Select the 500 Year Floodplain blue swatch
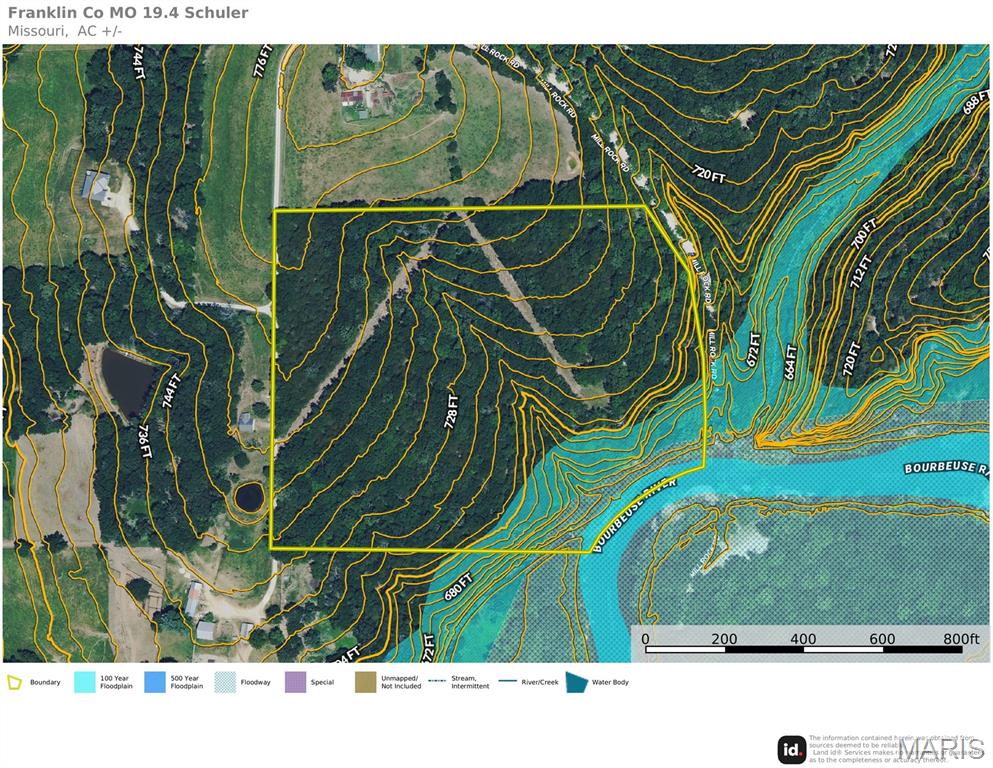993x768 pixels. pyautogui.click(x=155, y=682)
